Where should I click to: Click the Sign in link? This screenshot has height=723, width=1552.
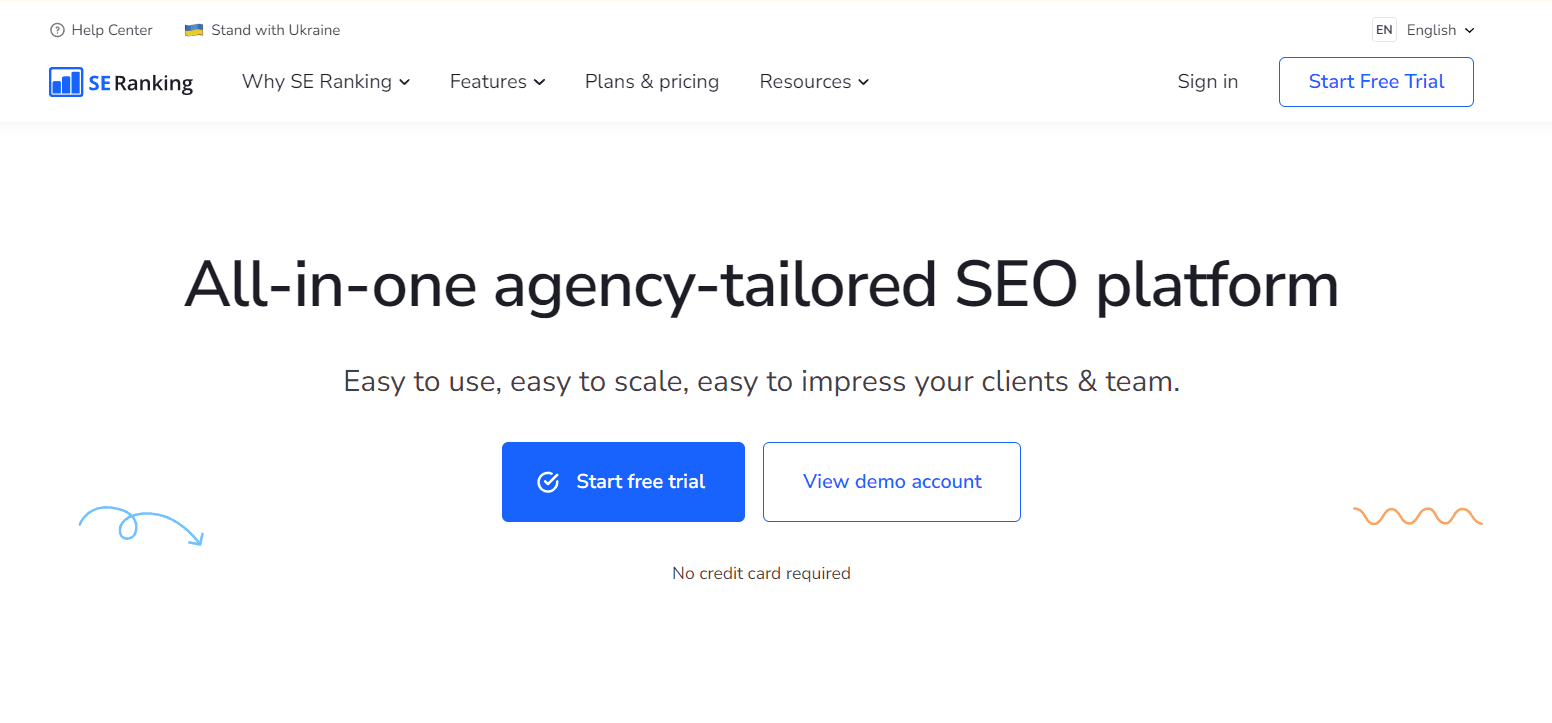pos(1207,81)
